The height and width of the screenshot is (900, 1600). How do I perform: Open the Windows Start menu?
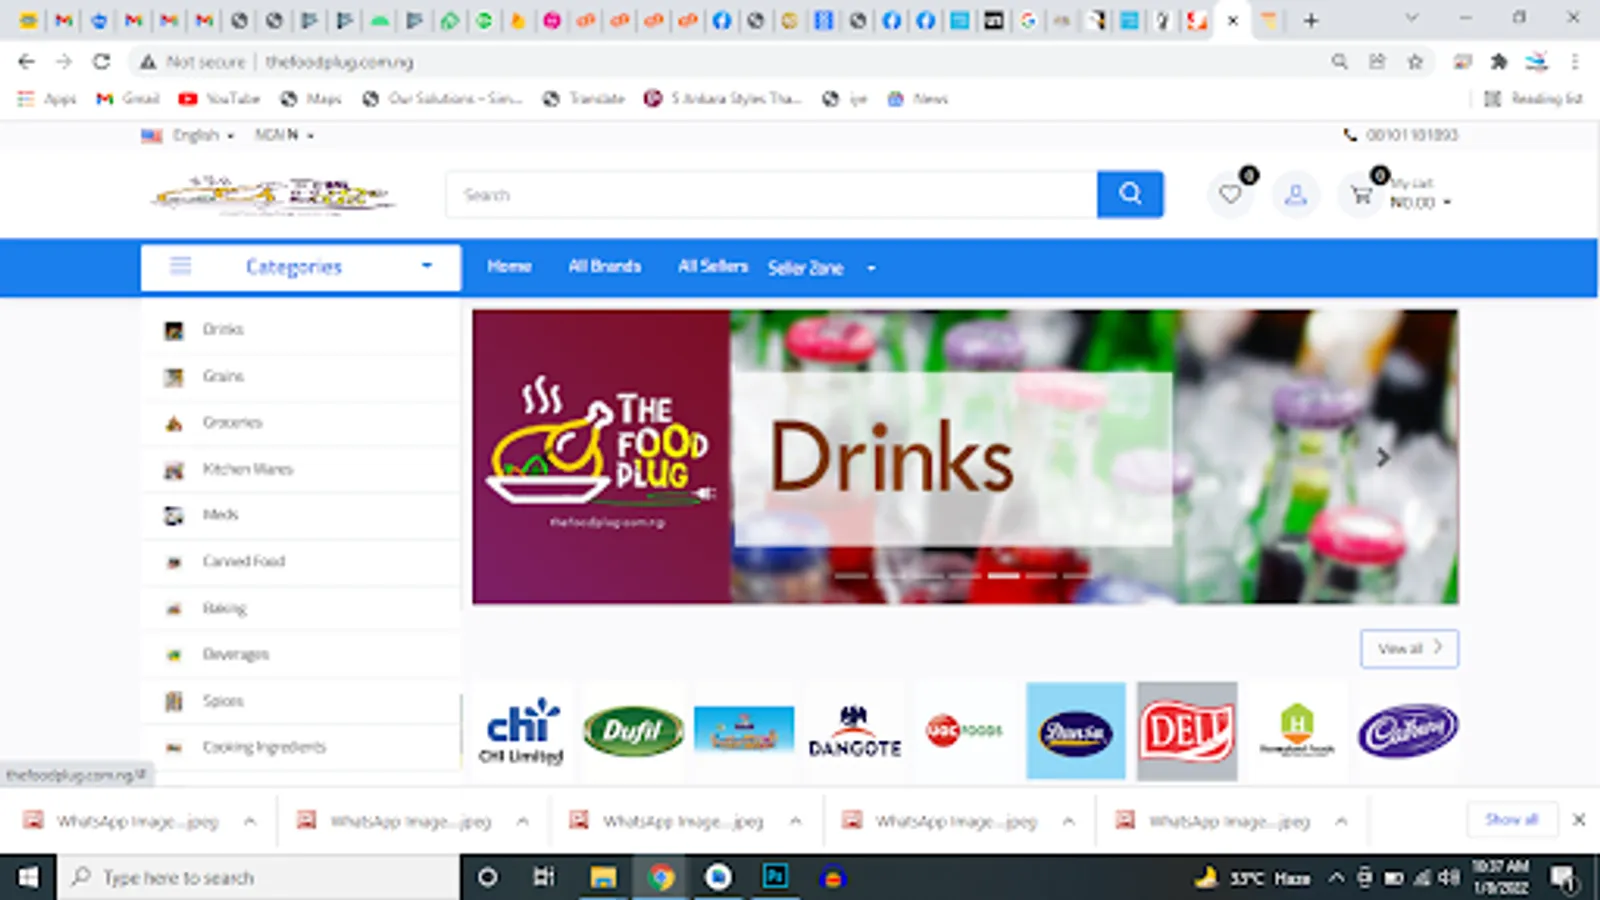(28, 877)
